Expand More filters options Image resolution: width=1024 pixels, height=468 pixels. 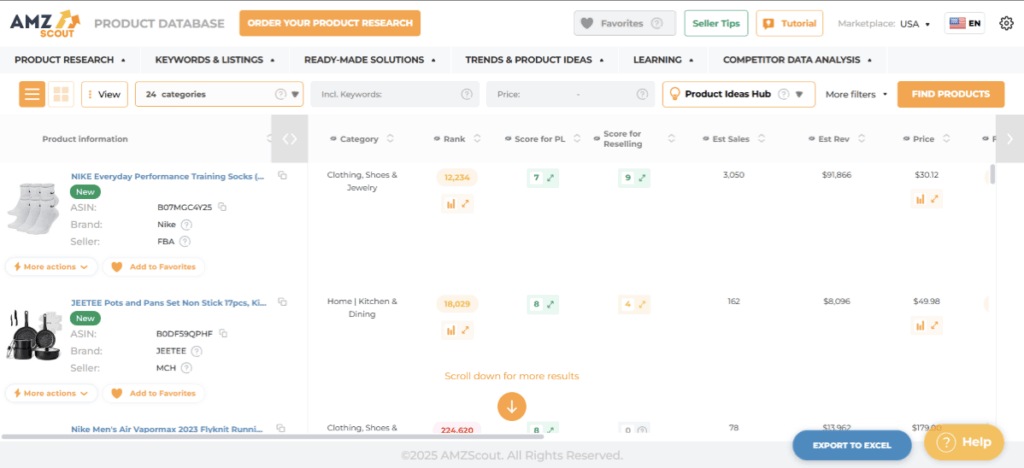coord(856,95)
